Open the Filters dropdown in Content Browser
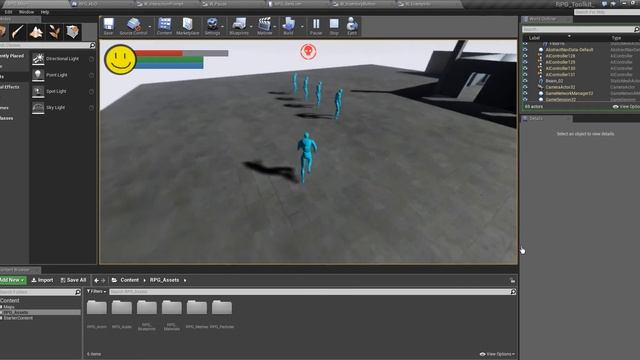Viewport: 640px width, 360px height. coord(96,291)
